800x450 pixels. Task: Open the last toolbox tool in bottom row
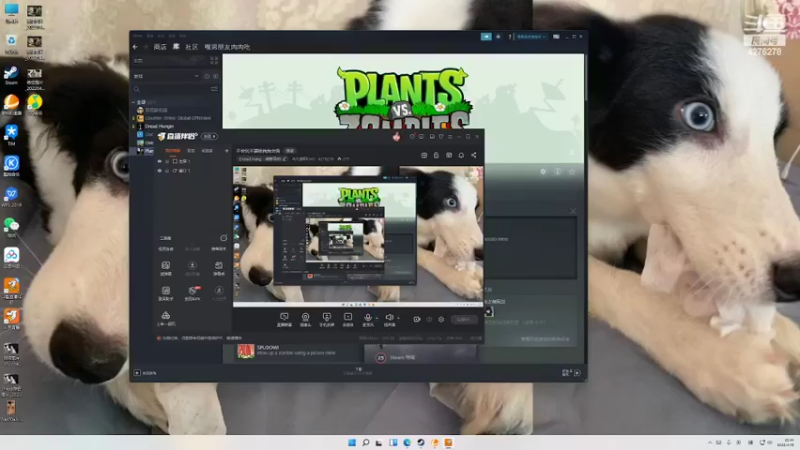[166, 318]
